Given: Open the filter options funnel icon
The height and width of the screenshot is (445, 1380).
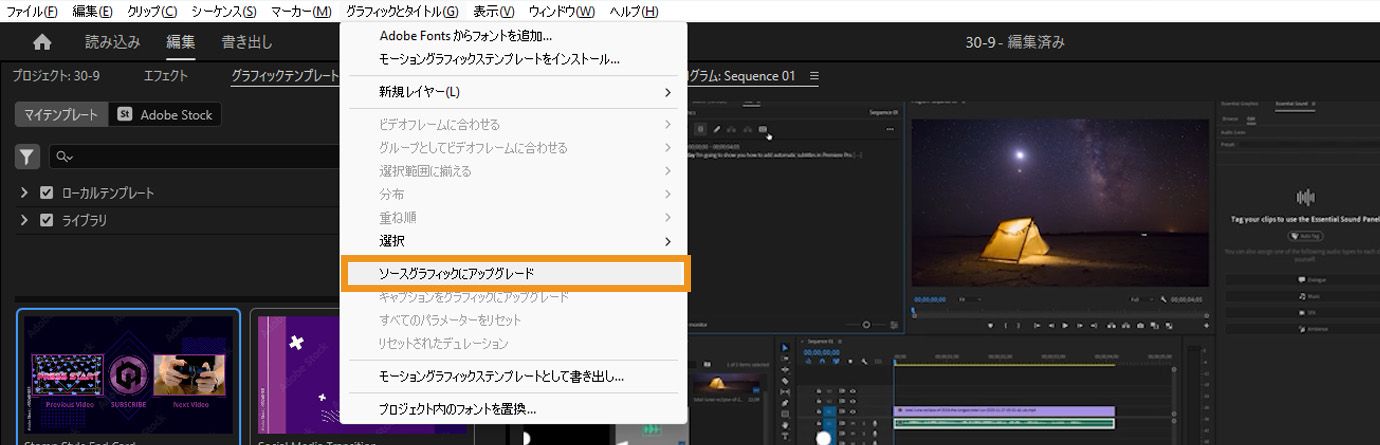Looking at the screenshot, I should pos(27,156).
